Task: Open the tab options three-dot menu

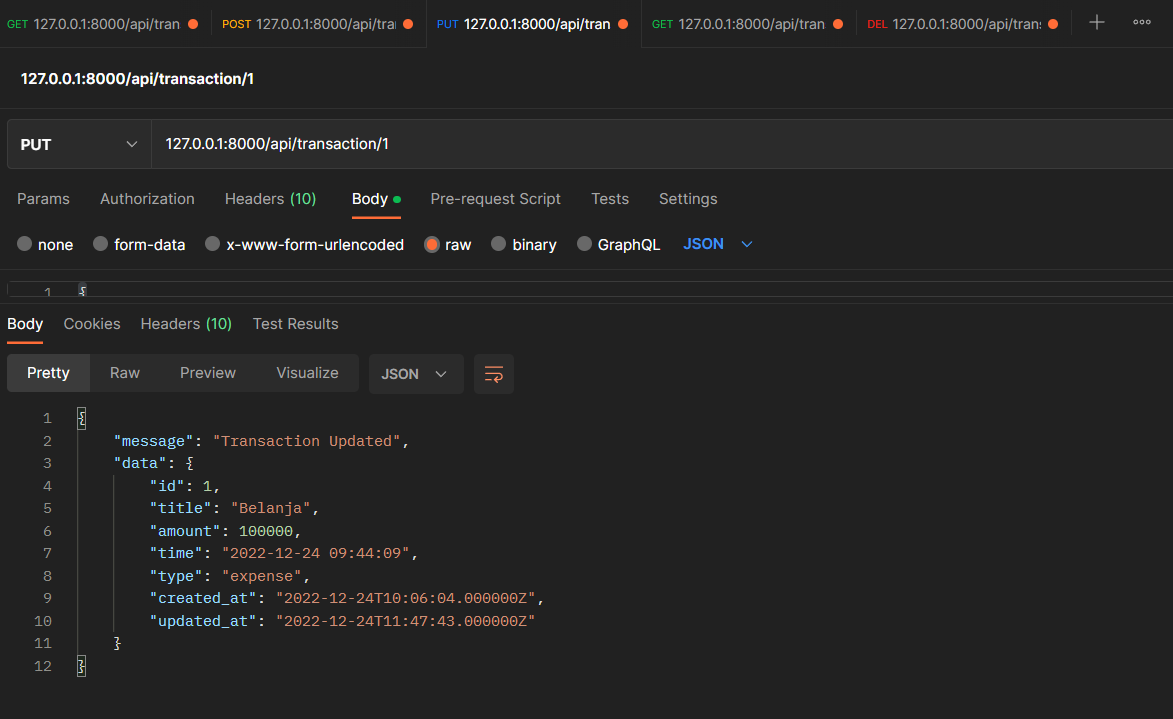Action: tap(1142, 22)
